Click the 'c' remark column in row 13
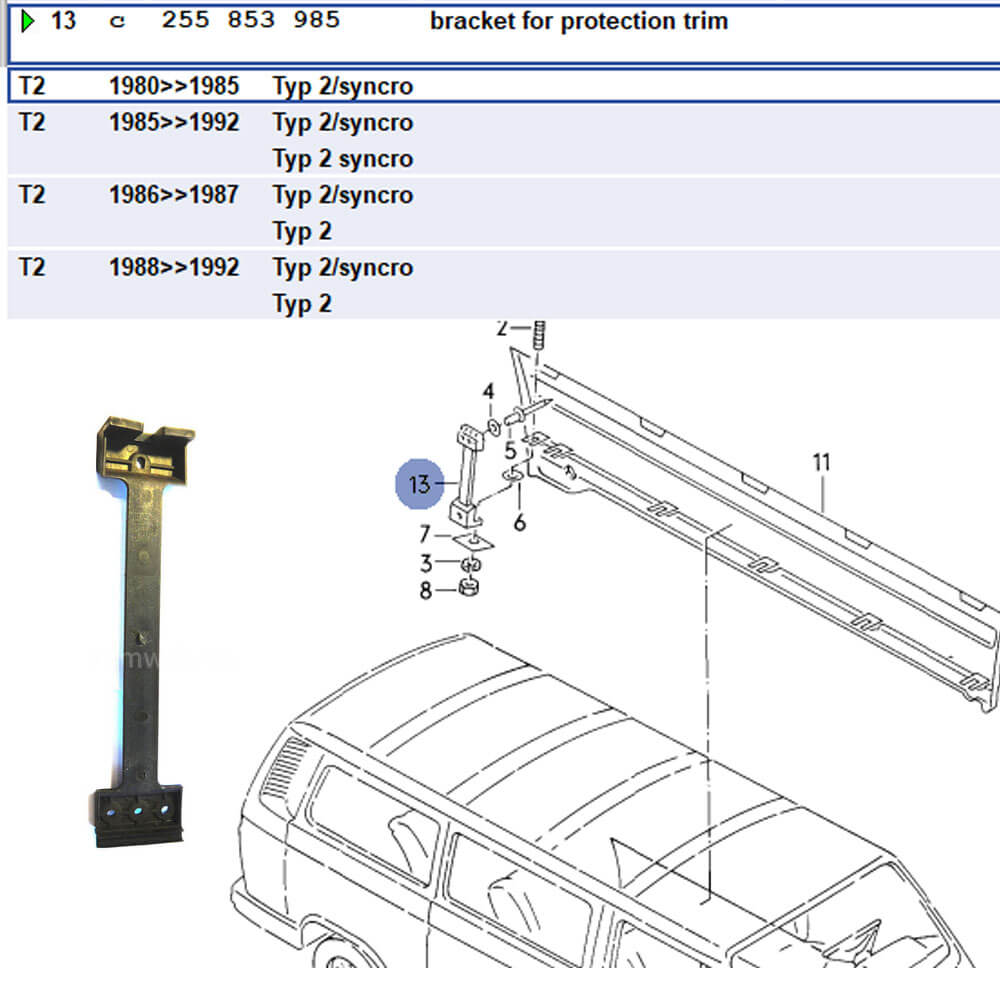1000x1000 pixels. [x=118, y=21]
